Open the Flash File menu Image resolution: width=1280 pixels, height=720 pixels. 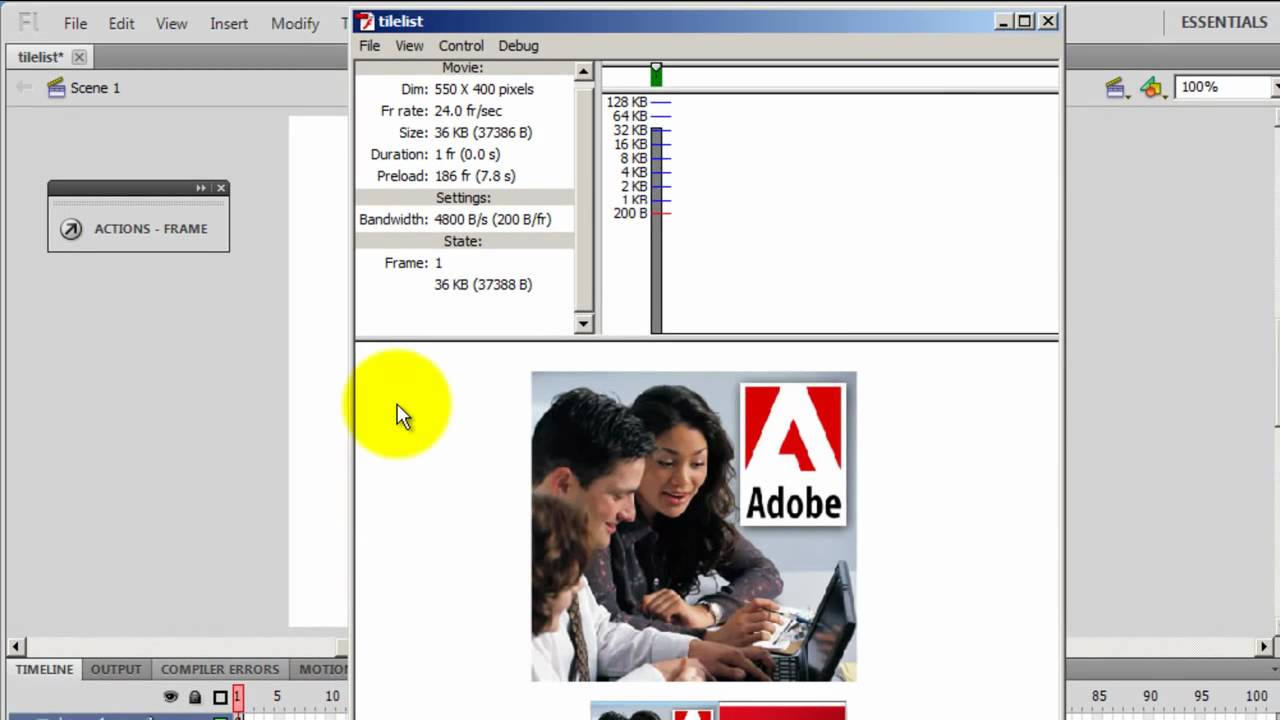coord(75,23)
